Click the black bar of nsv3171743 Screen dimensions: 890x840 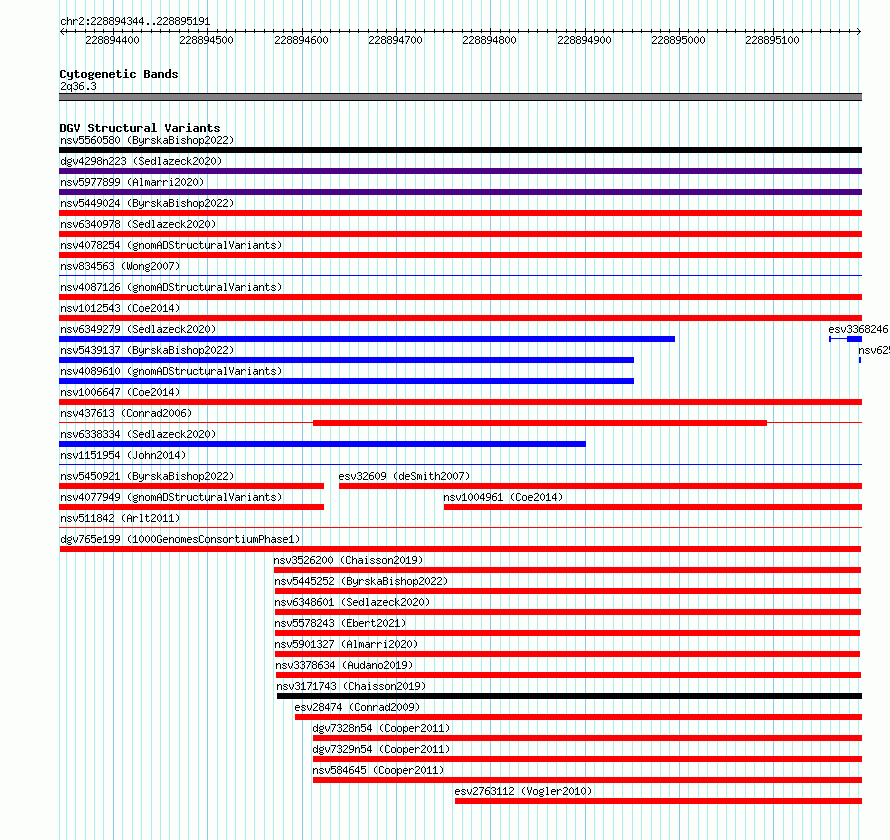[x=569, y=696]
